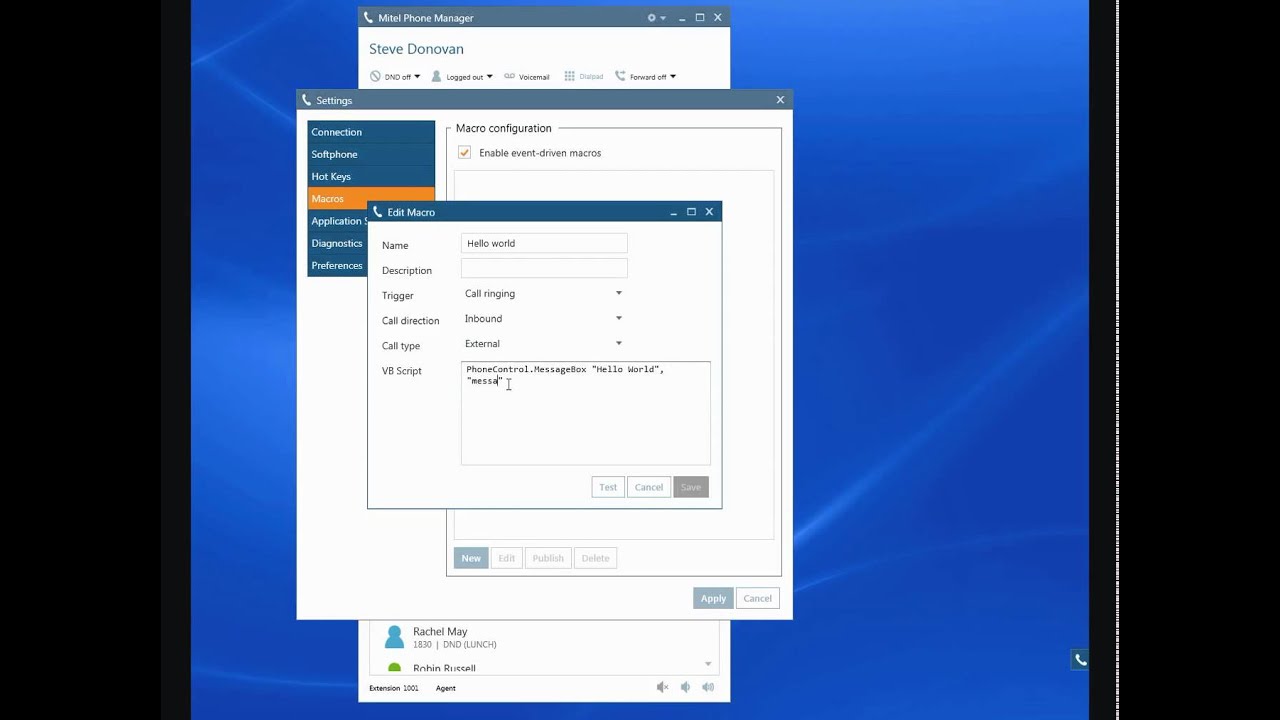The height and width of the screenshot is (720, 1280).
Task: Click the contact list scroll down arrow
Action: click(x=708, y=664)
